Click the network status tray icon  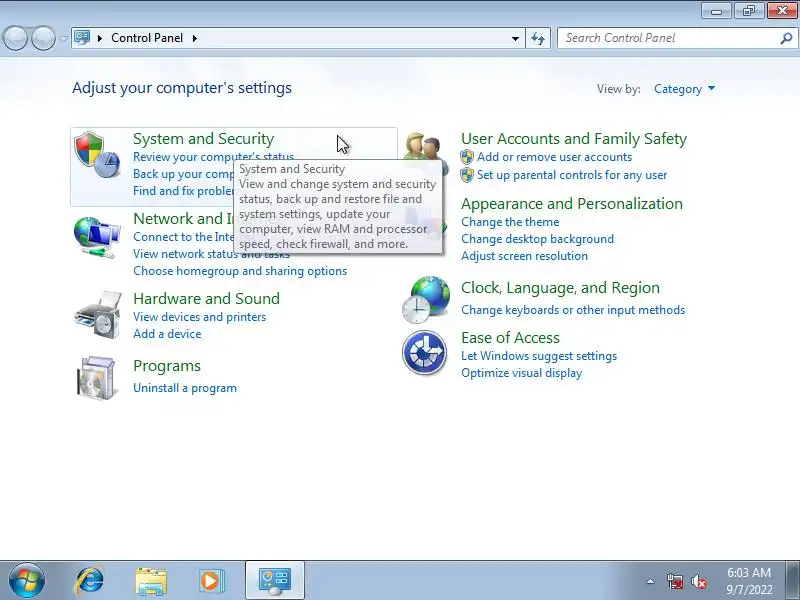pos(675,581)
